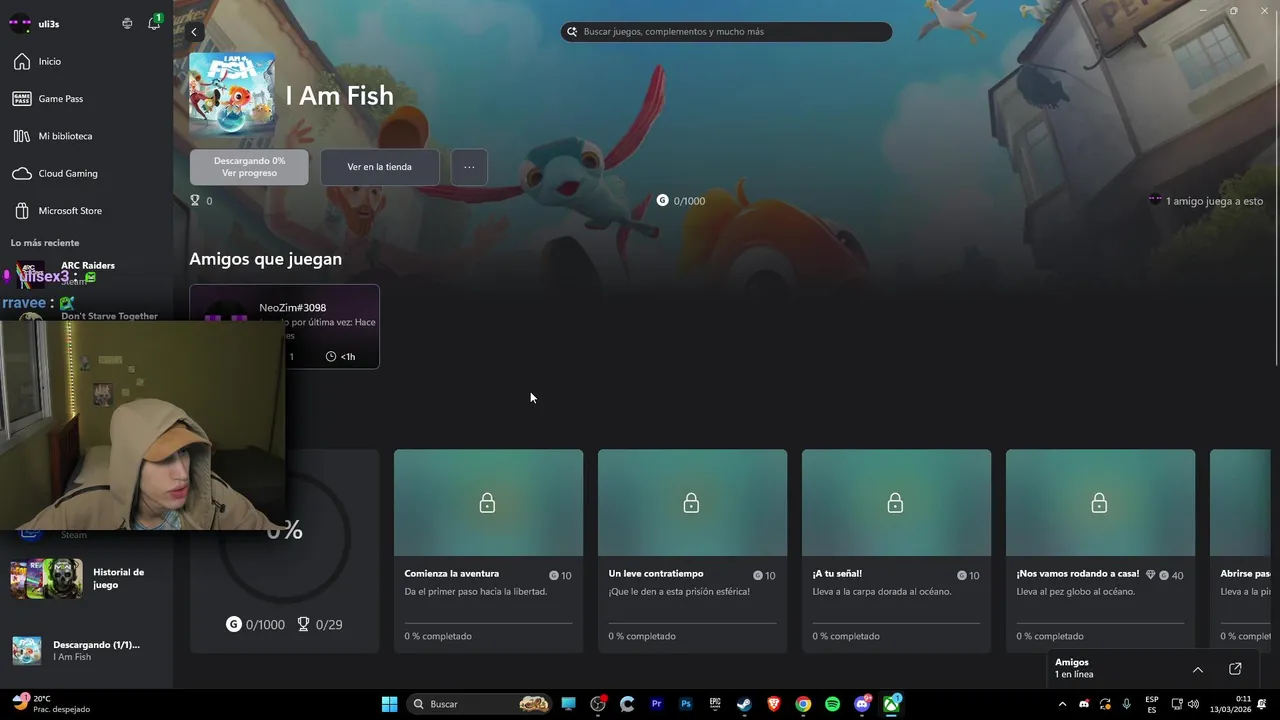Open the weather widget 20°C

click(50, 704)
